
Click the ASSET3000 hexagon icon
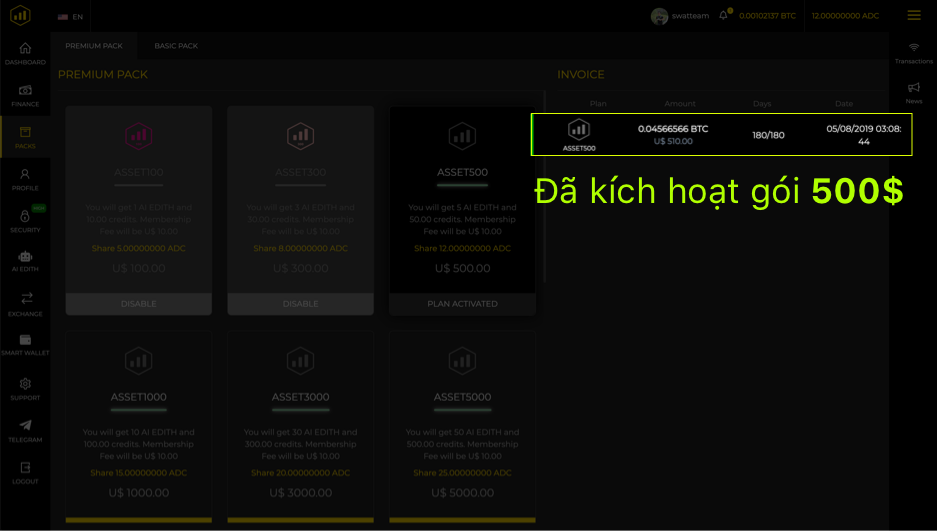click(x=301, y=361)
